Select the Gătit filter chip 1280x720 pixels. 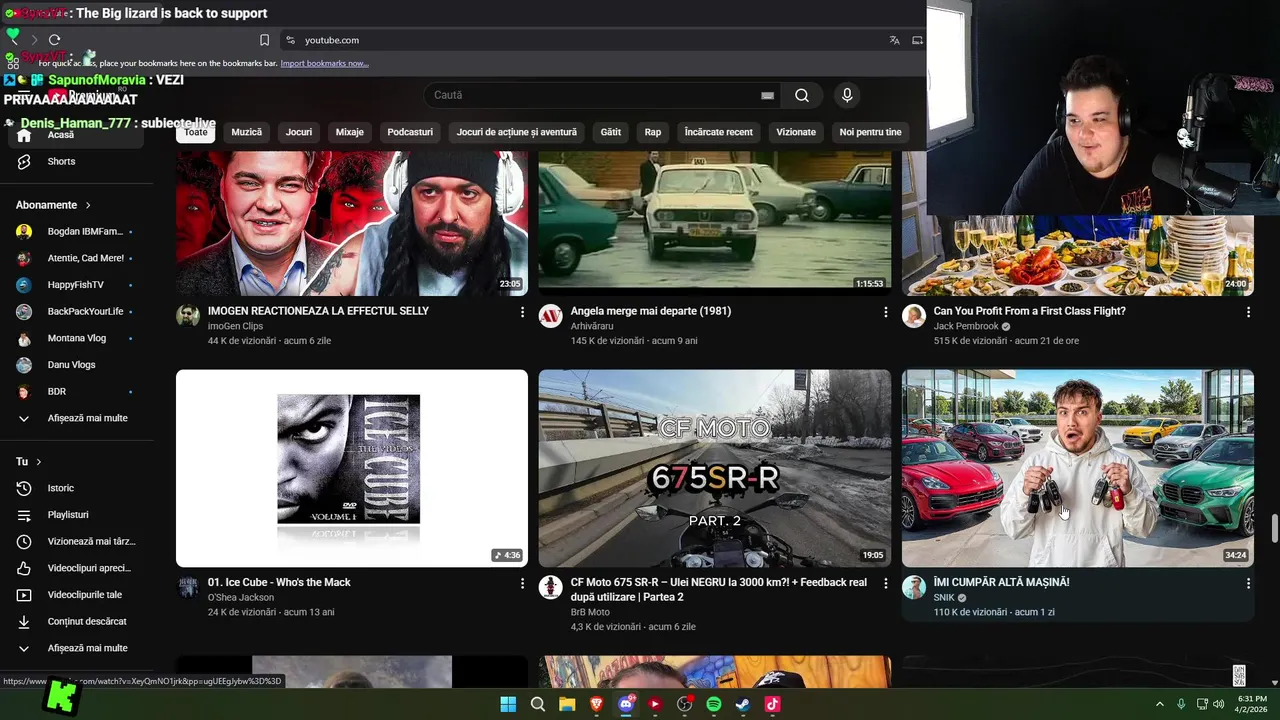coord(611,132)
